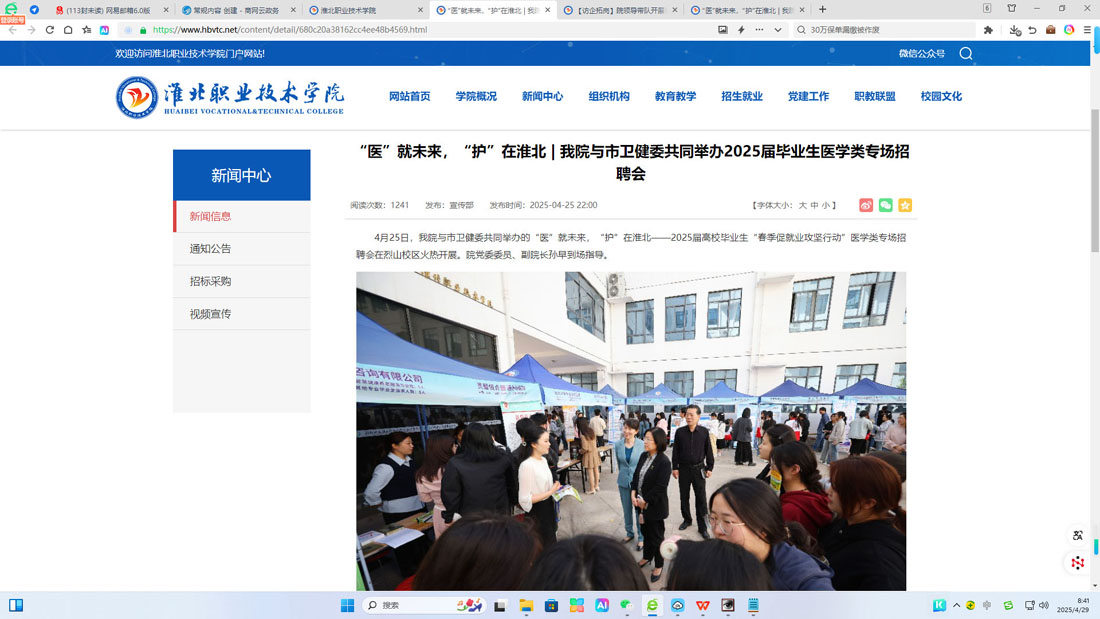Share the article to Weibo

866,205
